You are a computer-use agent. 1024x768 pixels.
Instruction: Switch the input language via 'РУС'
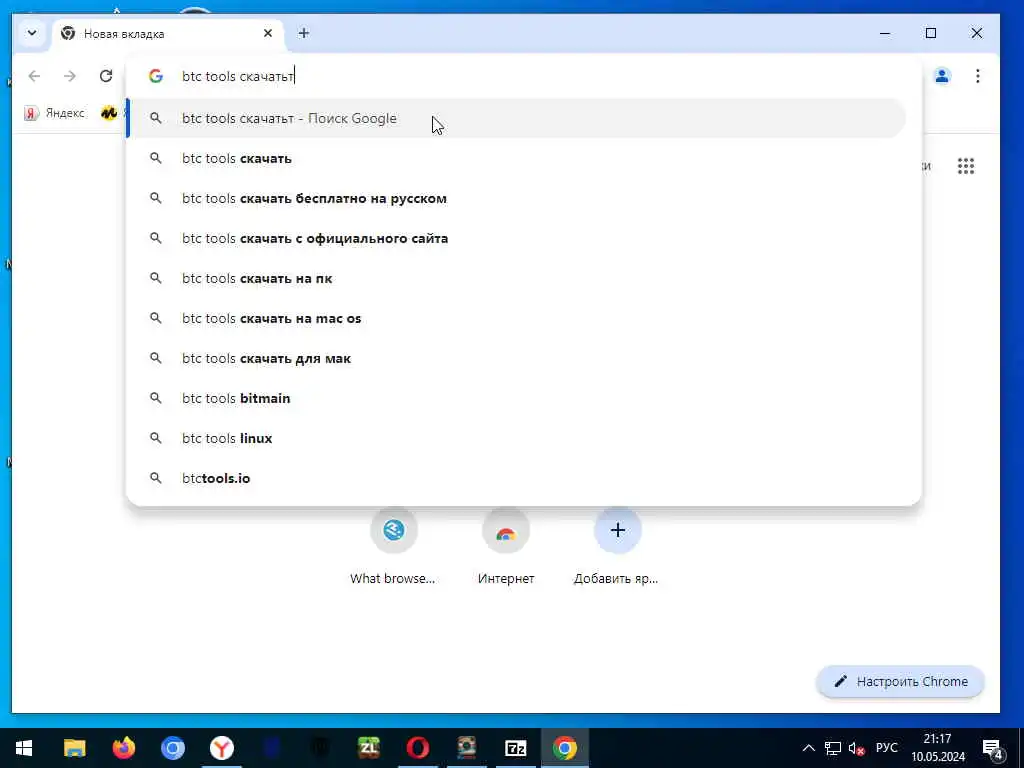[x=886, y=748]
